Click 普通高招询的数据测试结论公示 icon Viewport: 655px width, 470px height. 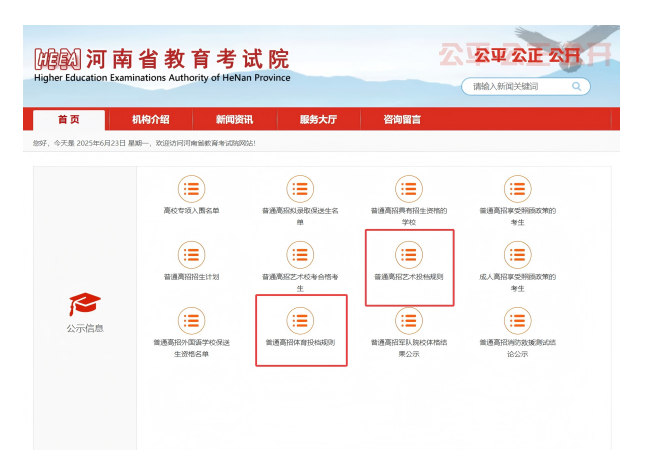517,320
